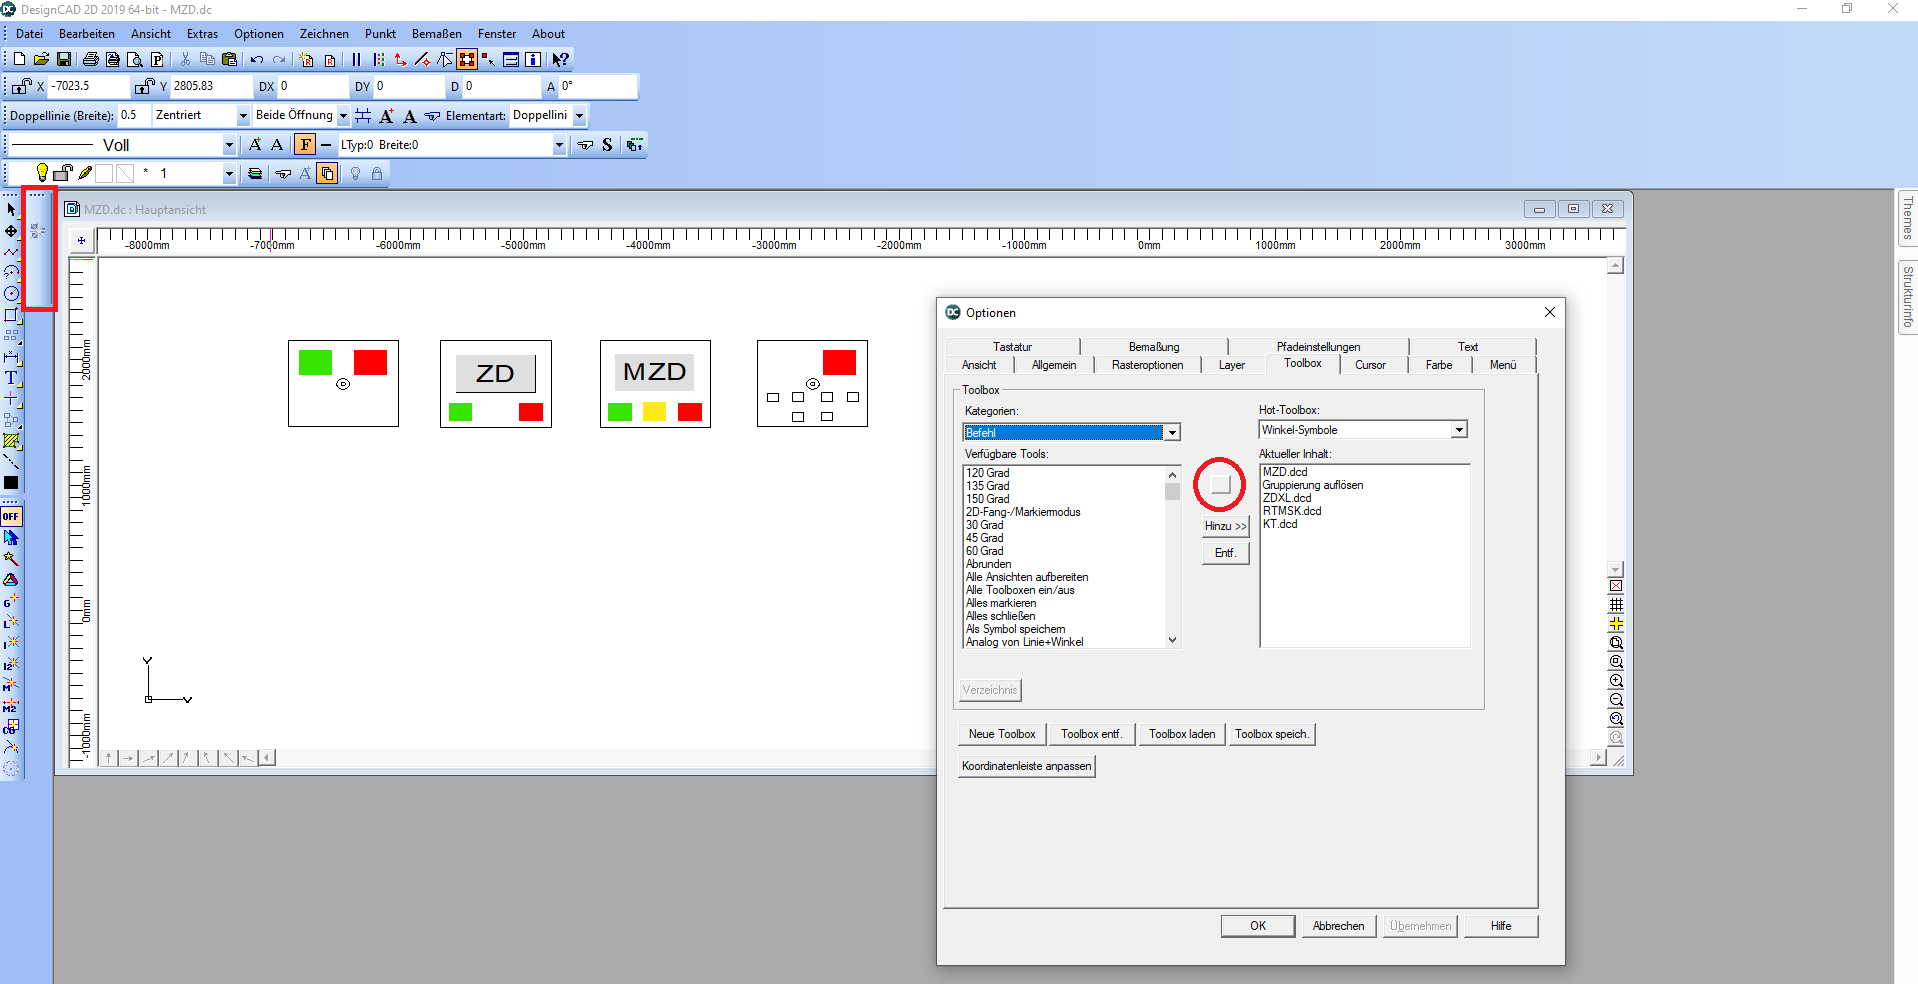The height and width of the screenshot is (984, 1918).
Task: Click the grid display icon beside canvas
Action: pos(1616,605)
